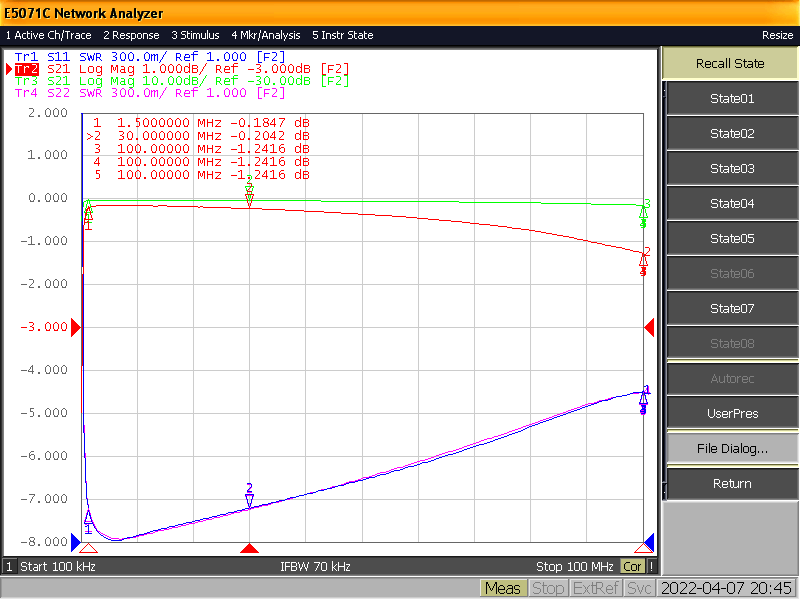Recall State05

click(732, 238)
